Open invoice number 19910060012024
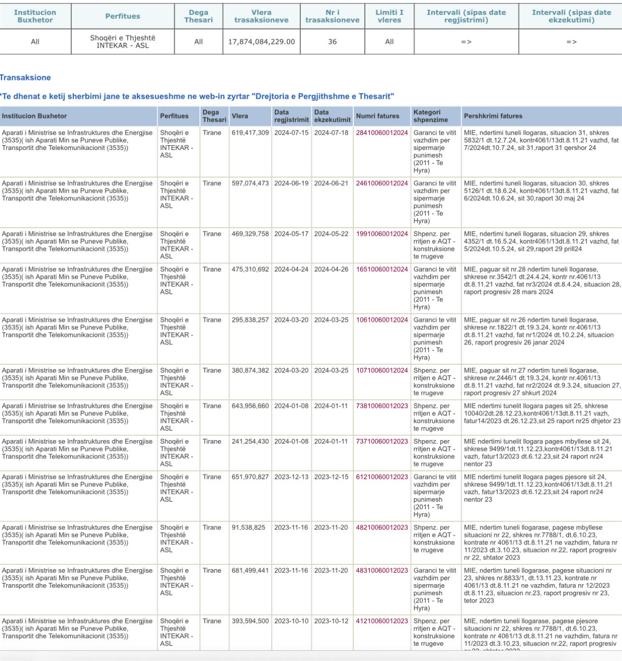 (x=382, y=234)
